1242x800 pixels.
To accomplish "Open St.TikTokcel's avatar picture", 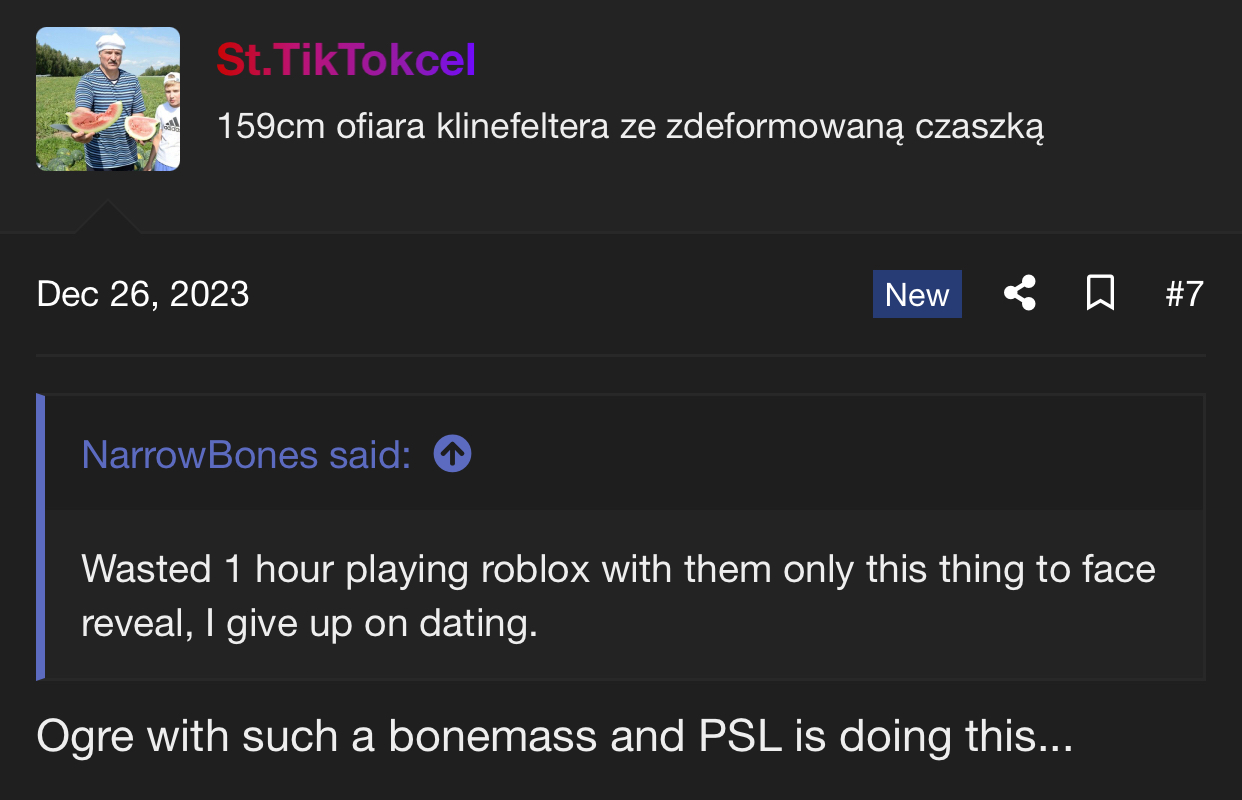I will click(108, 99).
